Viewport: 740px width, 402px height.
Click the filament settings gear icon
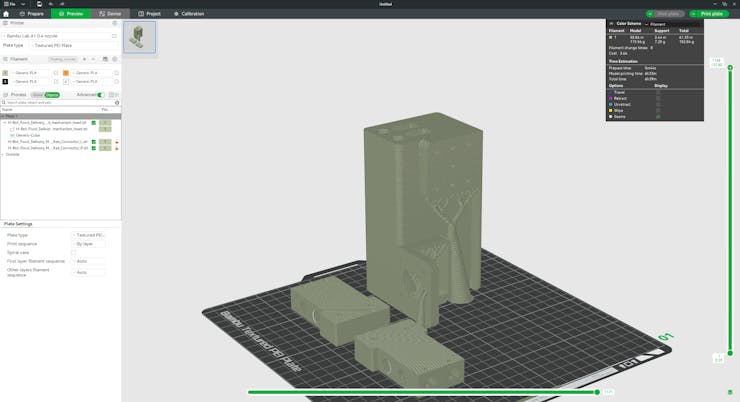tap(114, 59)
